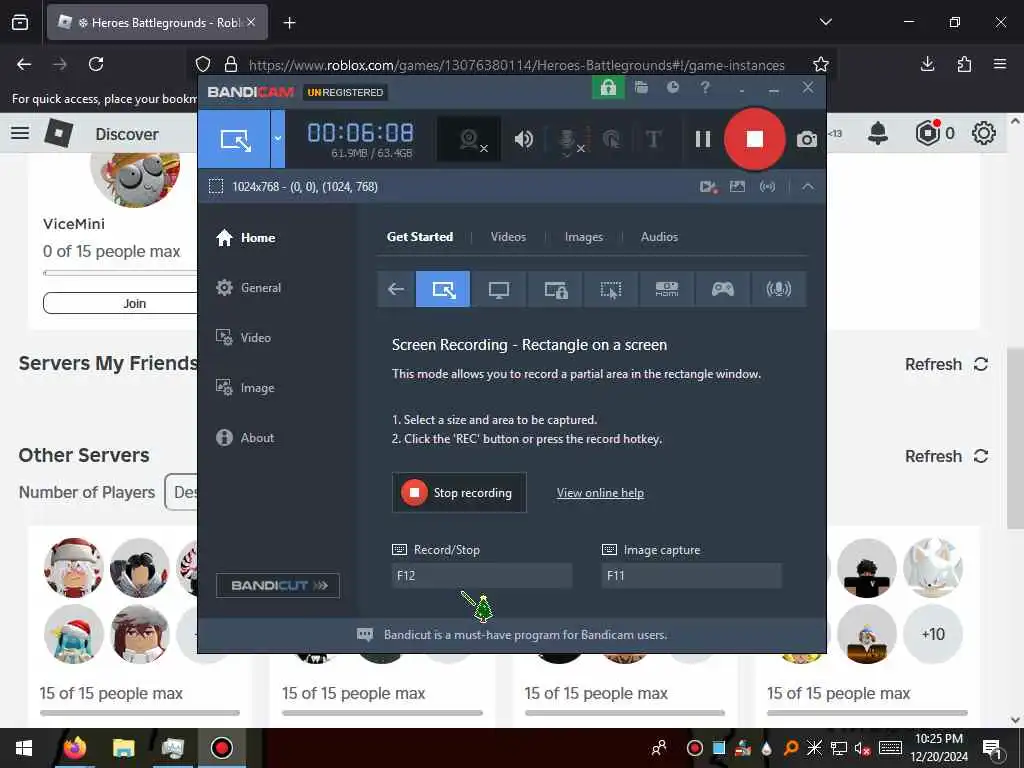
Task: Open the list all tabs dropdown
Action: (825, 22)
